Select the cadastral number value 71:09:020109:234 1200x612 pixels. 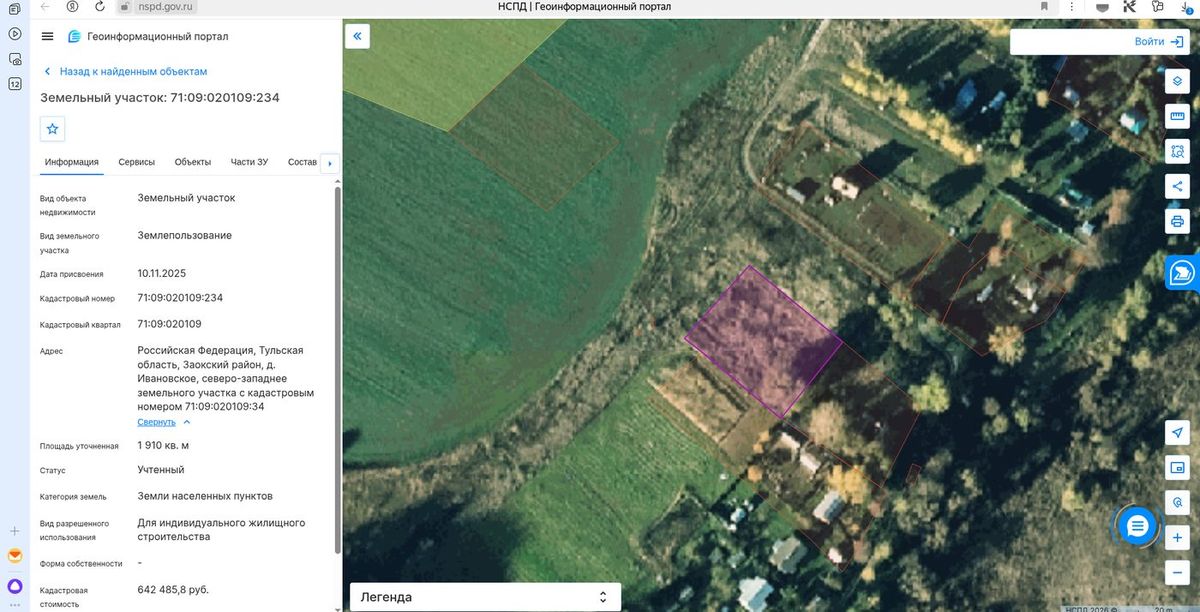click(x=180, y=298)
